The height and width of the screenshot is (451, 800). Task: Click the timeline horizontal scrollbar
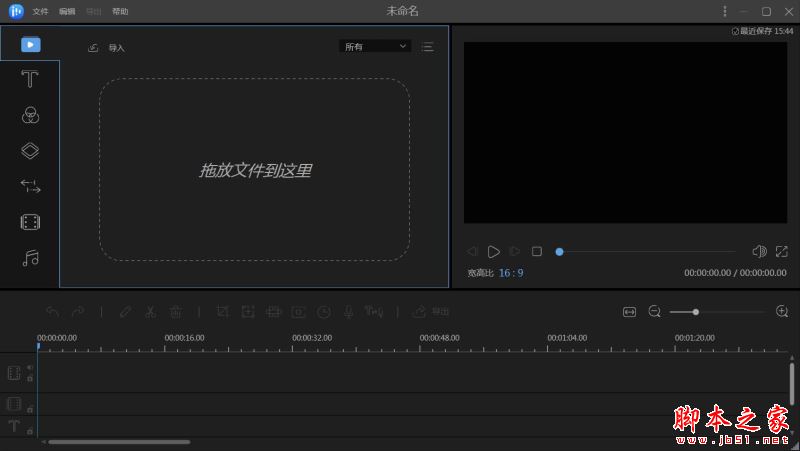click(x=119, y=442)
